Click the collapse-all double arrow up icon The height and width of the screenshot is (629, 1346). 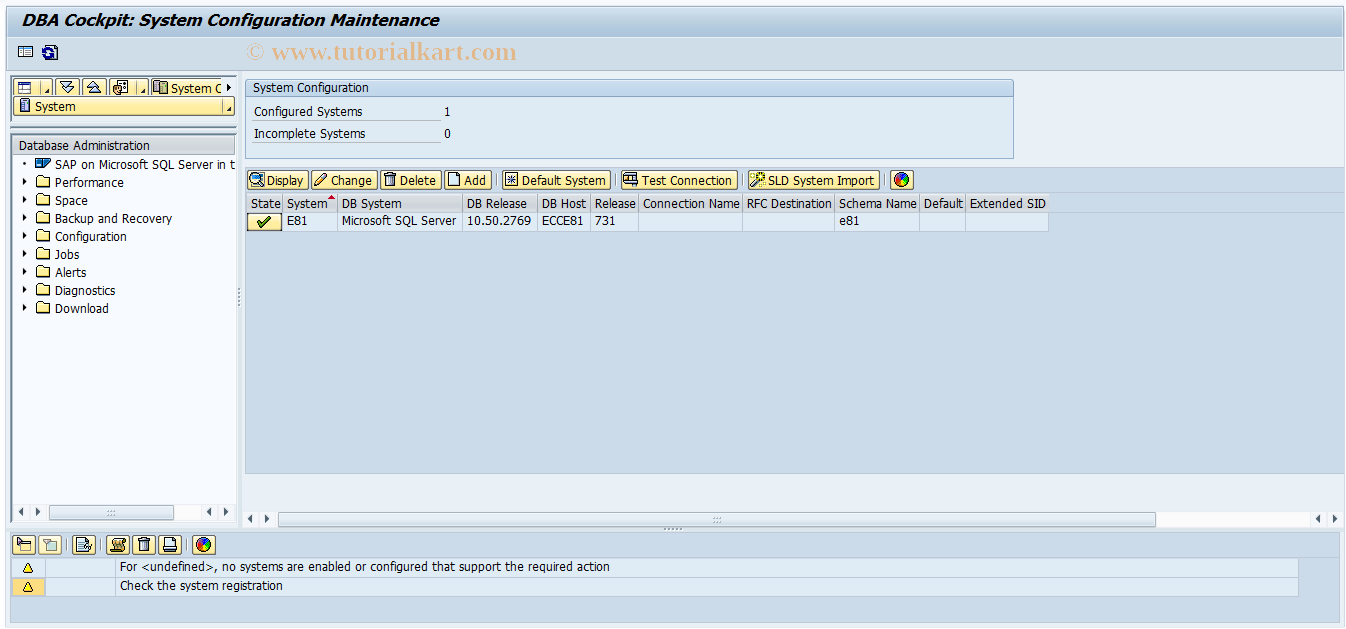[92, 87]
